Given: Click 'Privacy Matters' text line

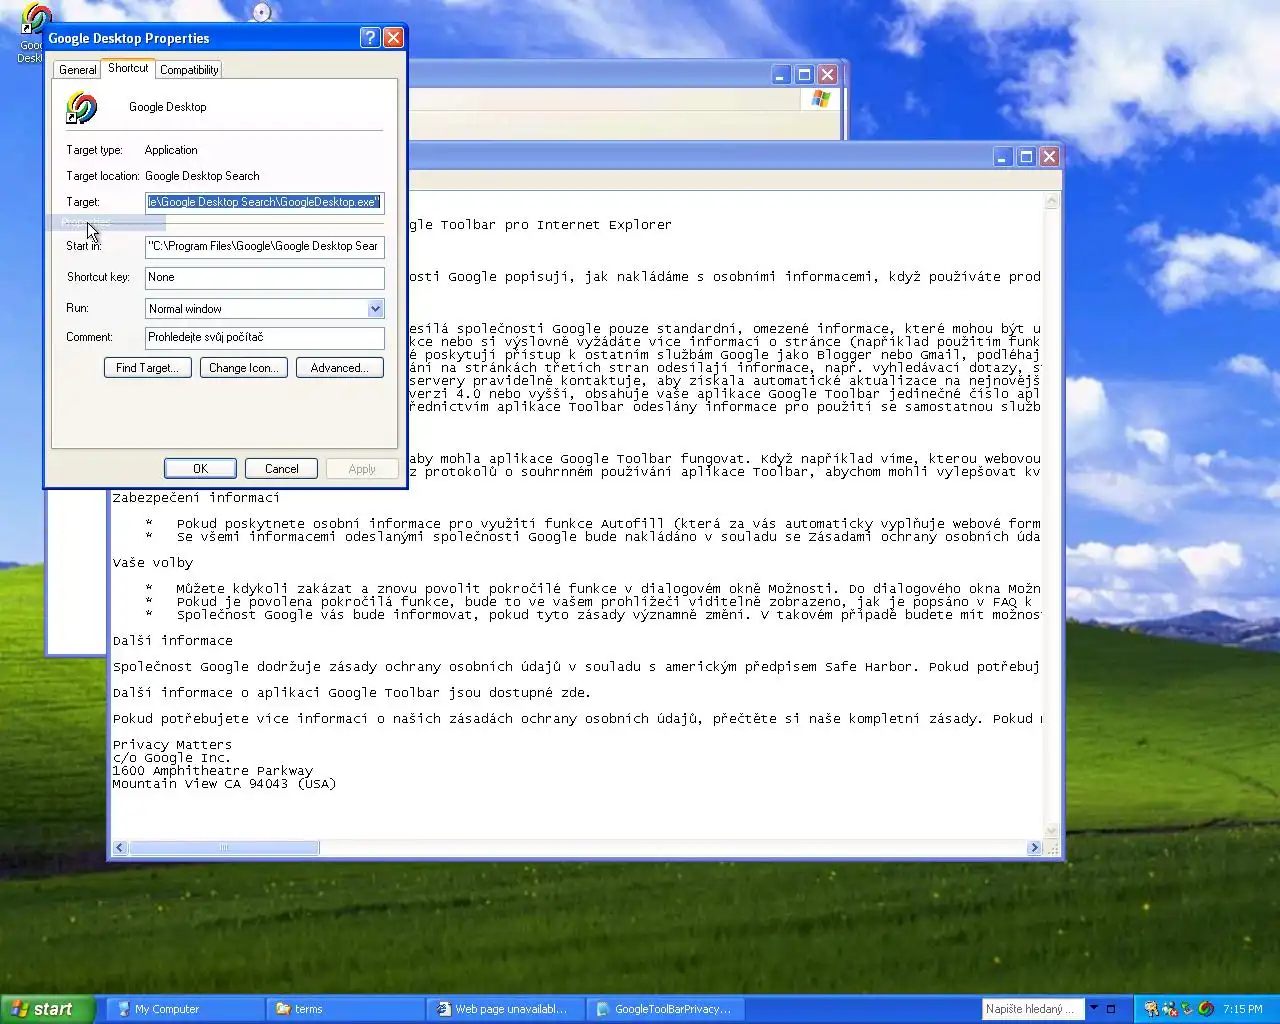Looking at the screenshot, I should point(172,745).
